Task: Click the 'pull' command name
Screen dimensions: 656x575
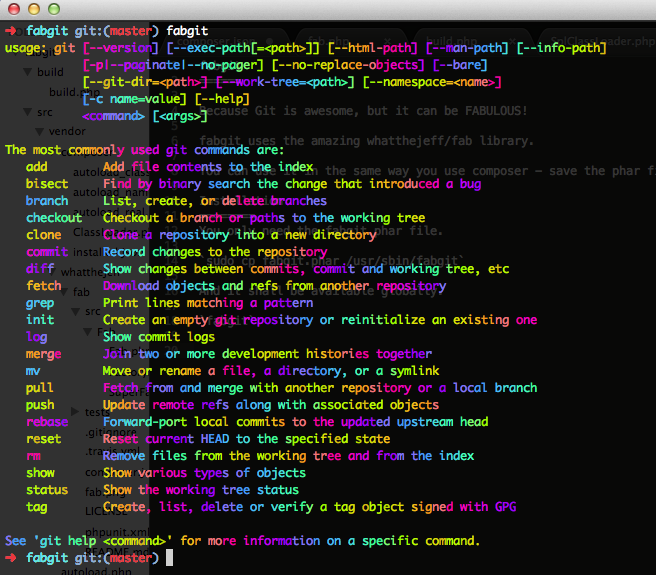Action: [x=40, y=388]
